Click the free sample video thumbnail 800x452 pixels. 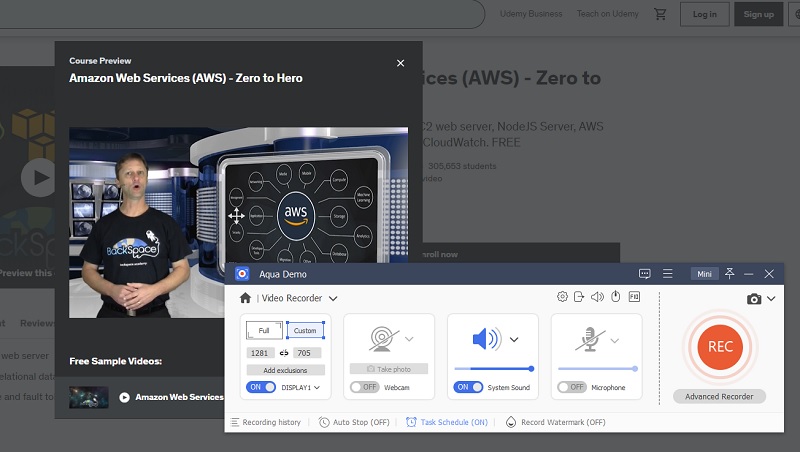point(89,397)
